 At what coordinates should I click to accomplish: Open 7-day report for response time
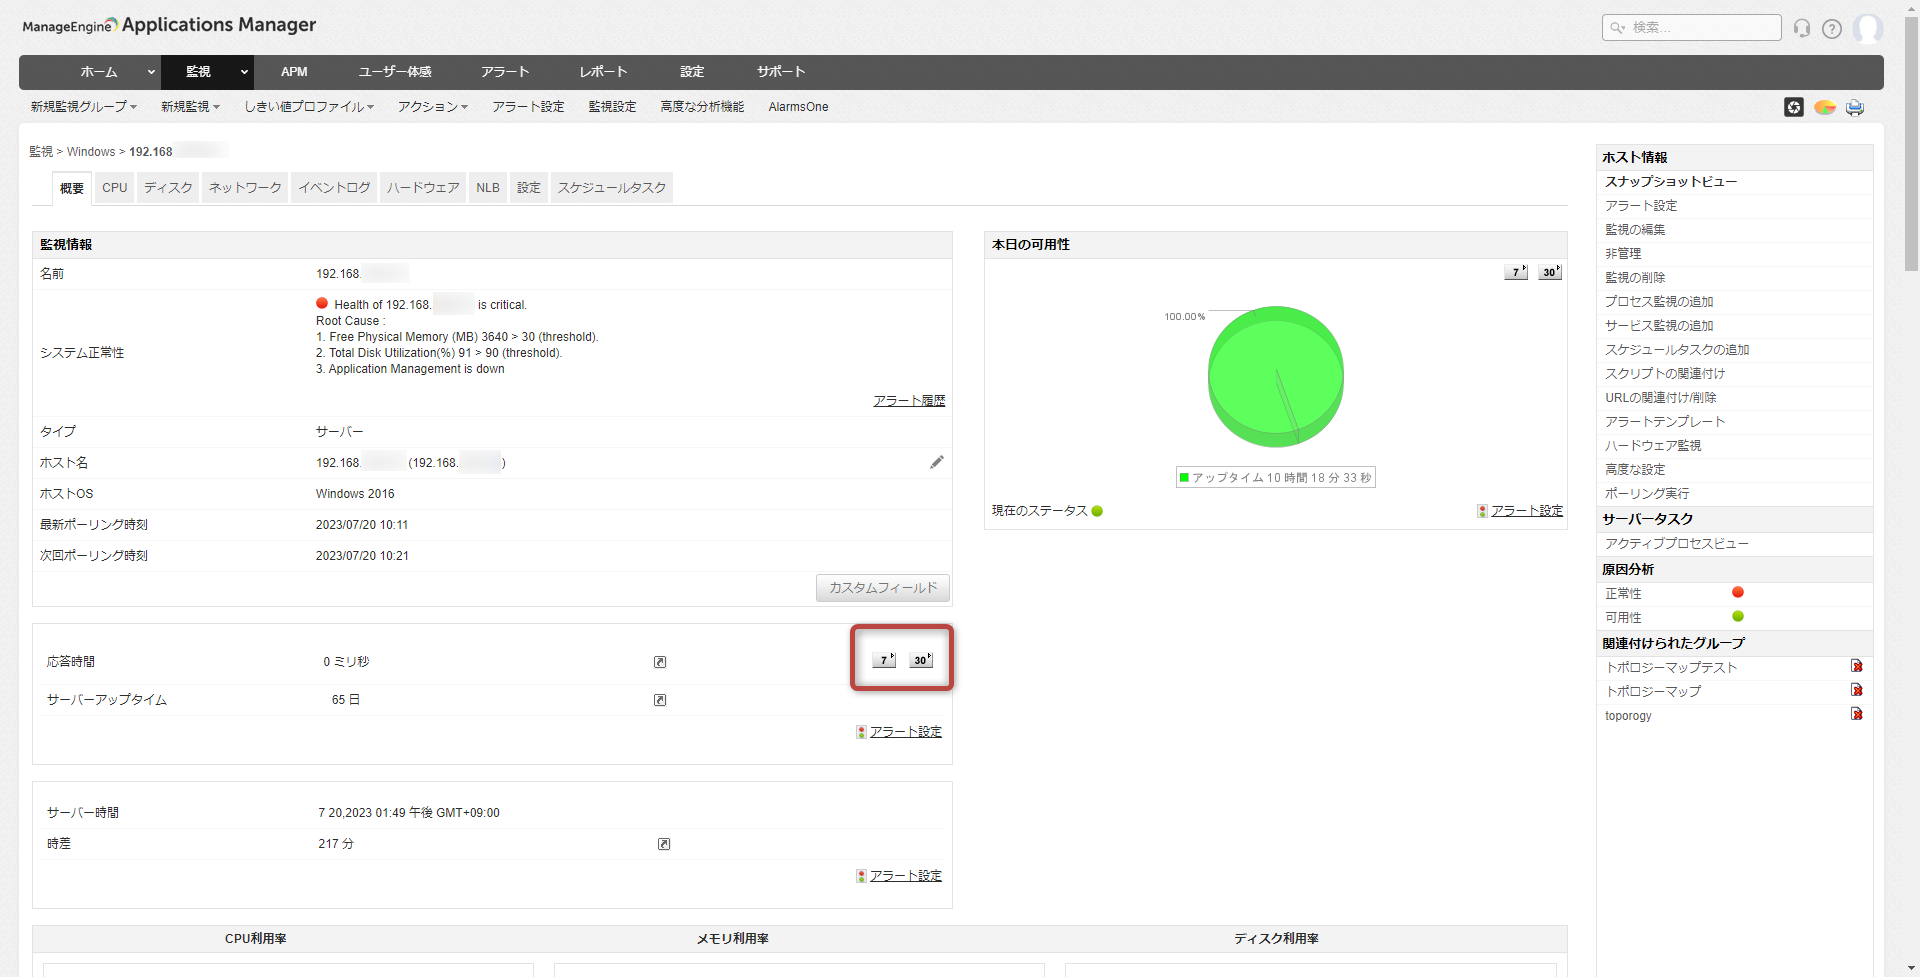(x=883, y=660)
